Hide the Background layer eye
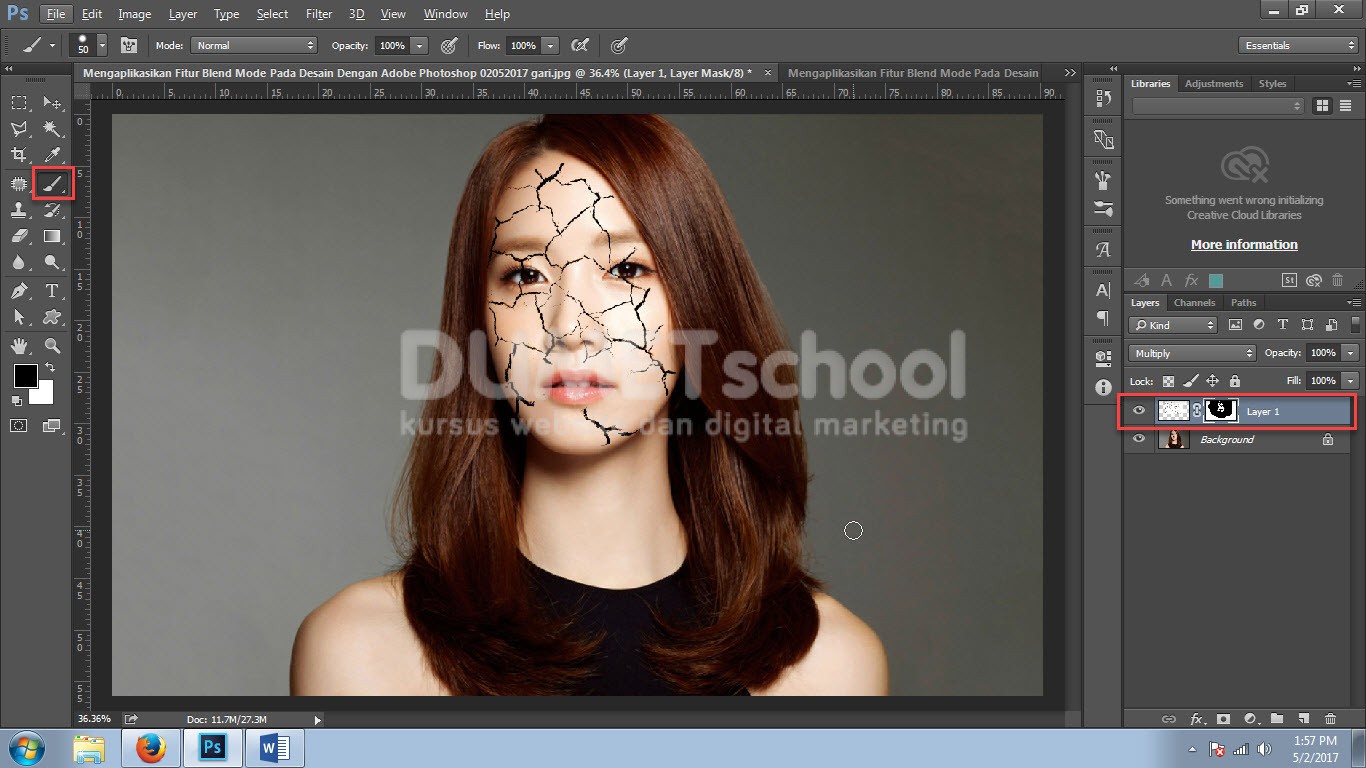This screenshot has height=768, width=1366. coord(1139,439)
